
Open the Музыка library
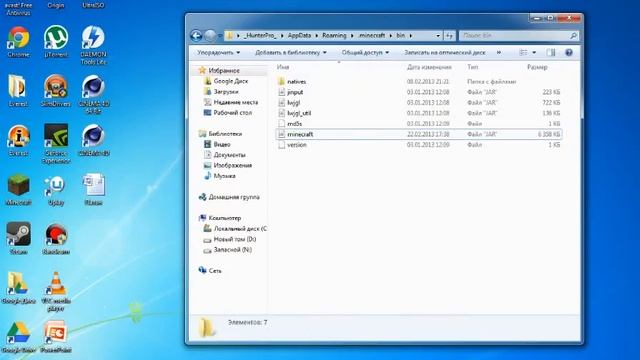(224, 176)
